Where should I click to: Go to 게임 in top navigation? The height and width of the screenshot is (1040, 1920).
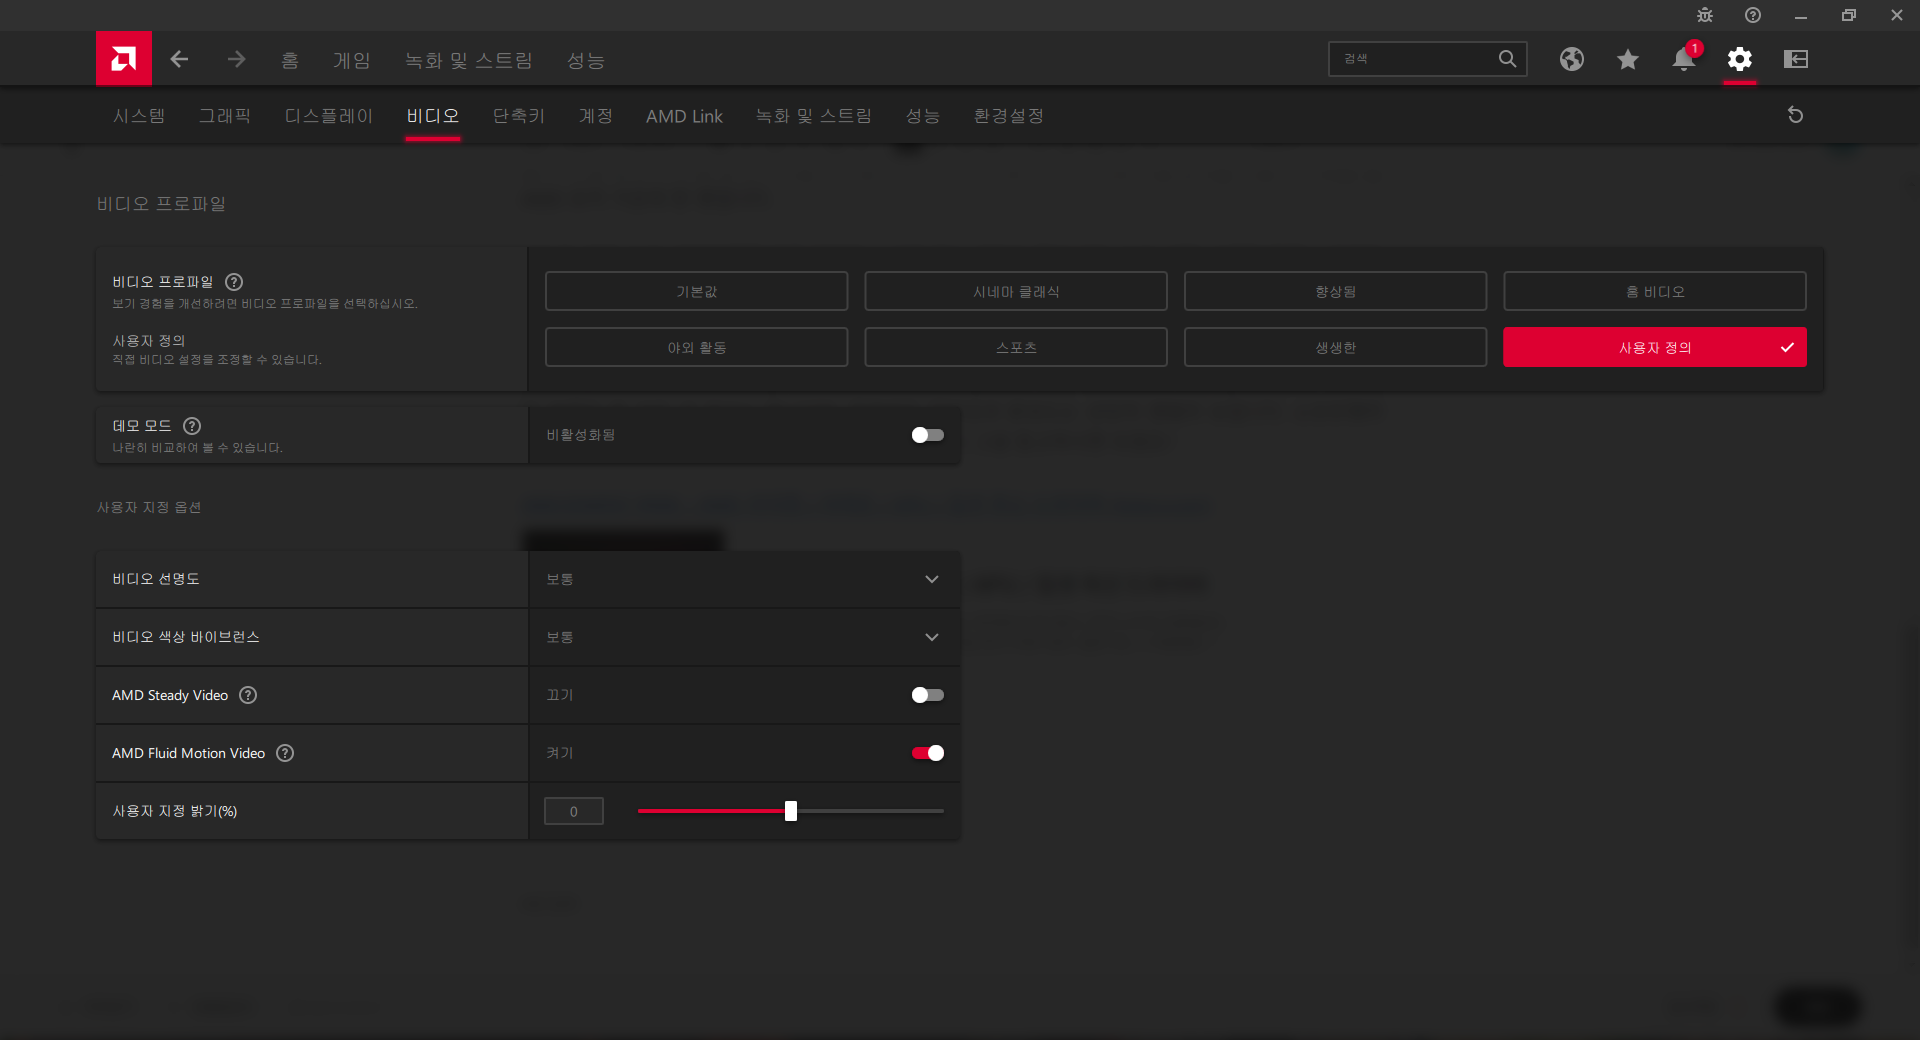point(352,60)
